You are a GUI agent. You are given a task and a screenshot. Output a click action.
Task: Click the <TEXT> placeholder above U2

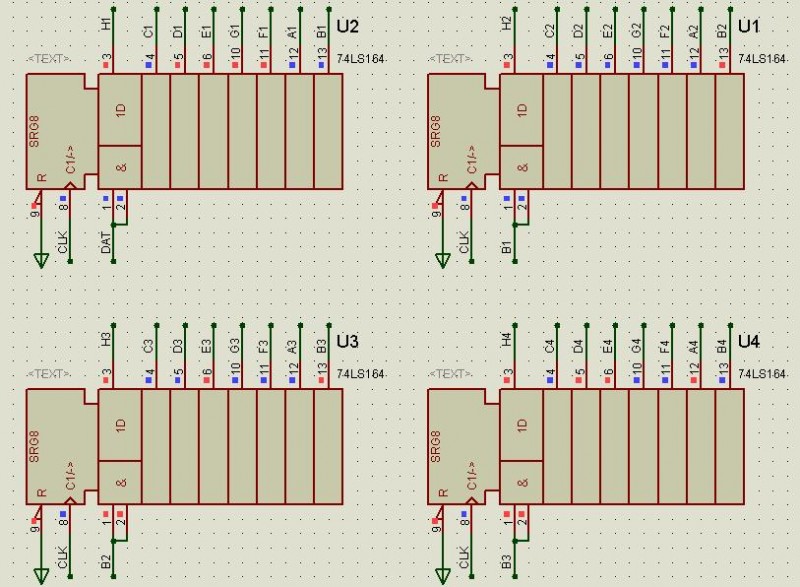tap(49, 59)
